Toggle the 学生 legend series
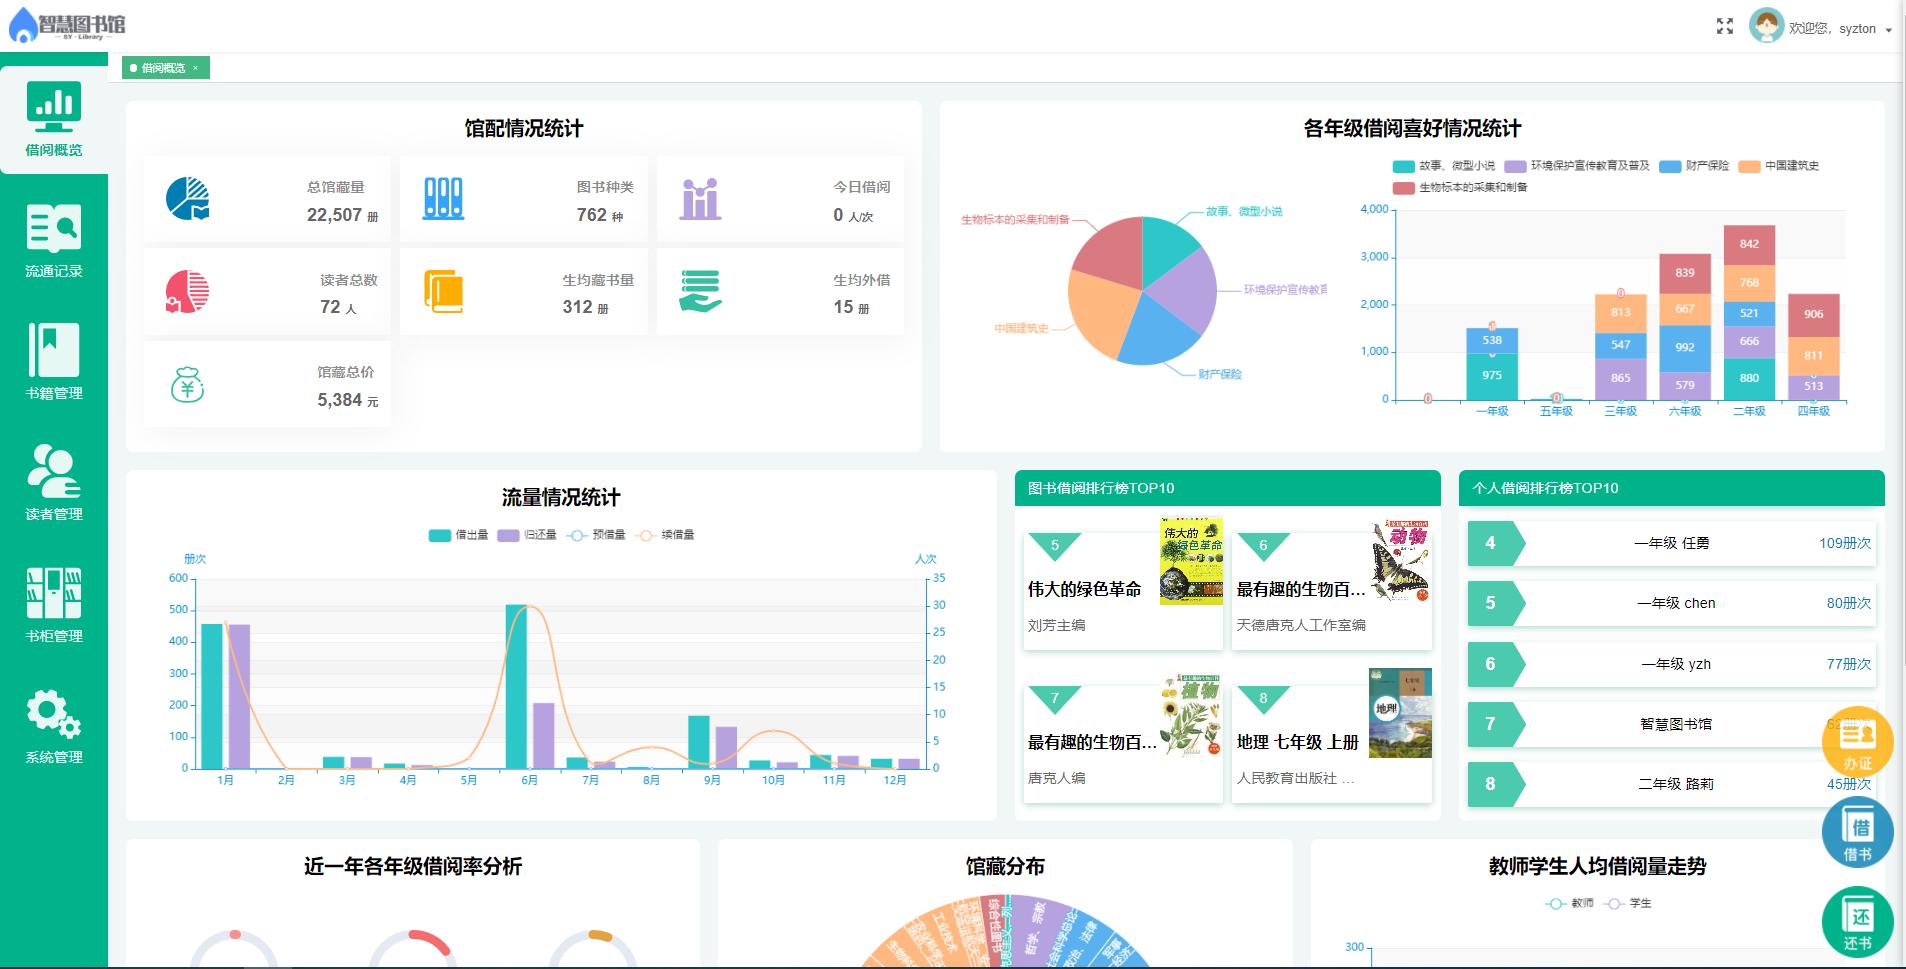Screen dimensions: 1906x969 coord(1628,903)
